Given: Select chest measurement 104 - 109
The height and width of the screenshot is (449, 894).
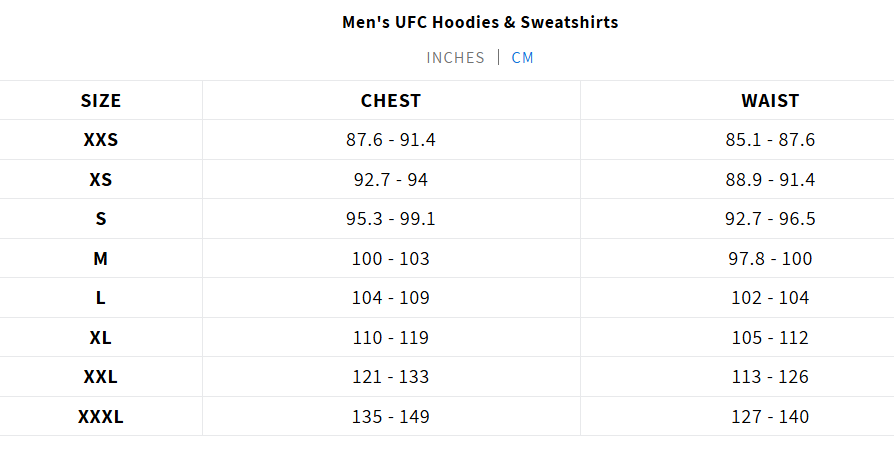Looking at the screenshot, I should [x=391, y=298].
